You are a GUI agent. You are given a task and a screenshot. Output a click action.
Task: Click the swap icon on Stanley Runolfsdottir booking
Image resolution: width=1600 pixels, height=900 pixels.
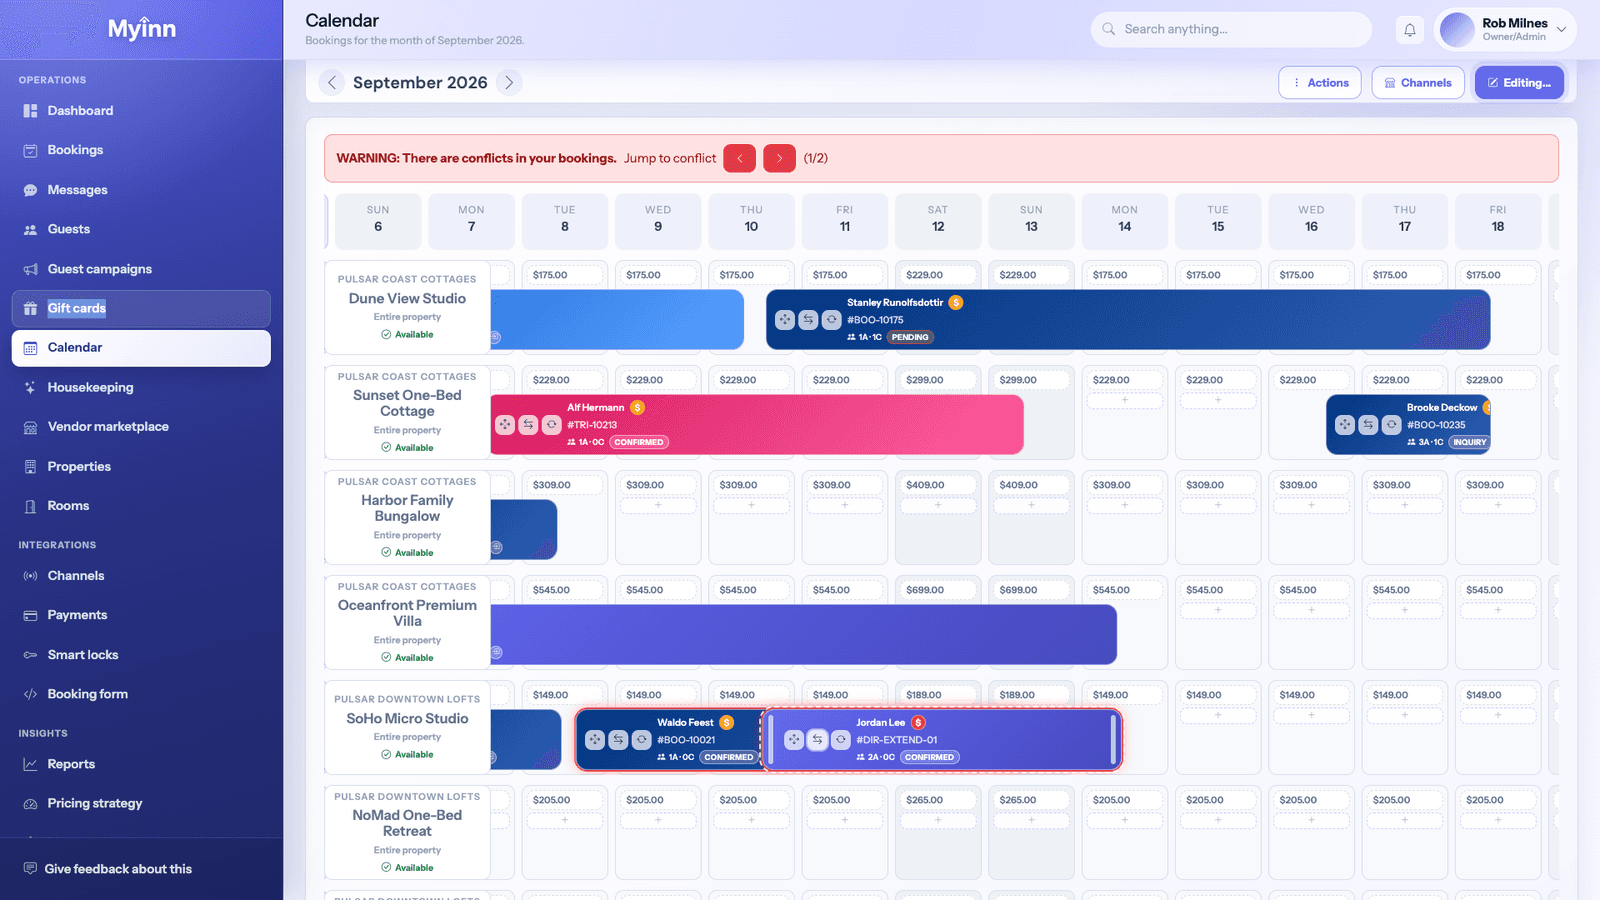pyautogui.click(x=808, y=320)
